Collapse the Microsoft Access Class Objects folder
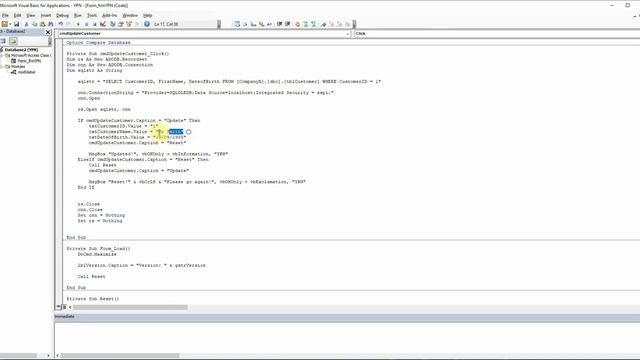The height and width of the screenshot is (360, 640). pyautogui.click(x=2, y=55)
